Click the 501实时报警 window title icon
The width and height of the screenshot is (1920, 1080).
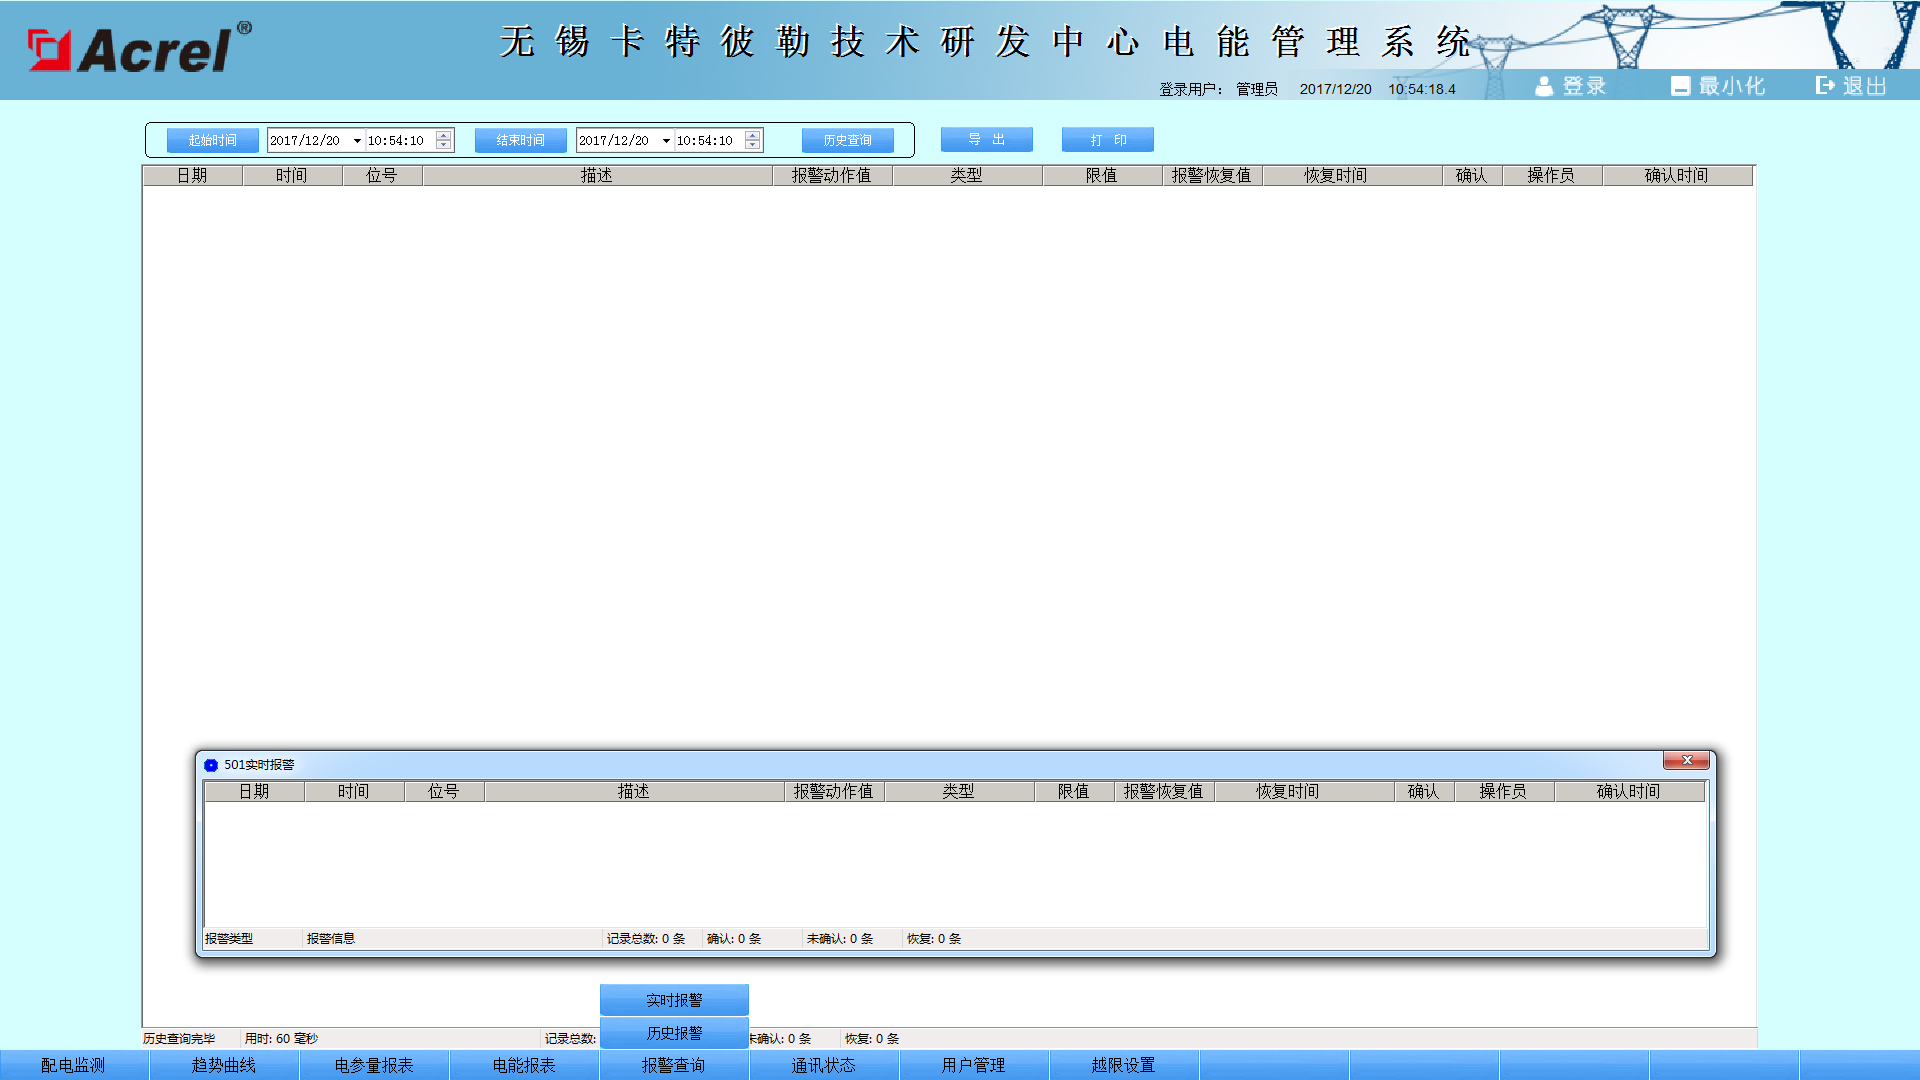pos(211,765)
